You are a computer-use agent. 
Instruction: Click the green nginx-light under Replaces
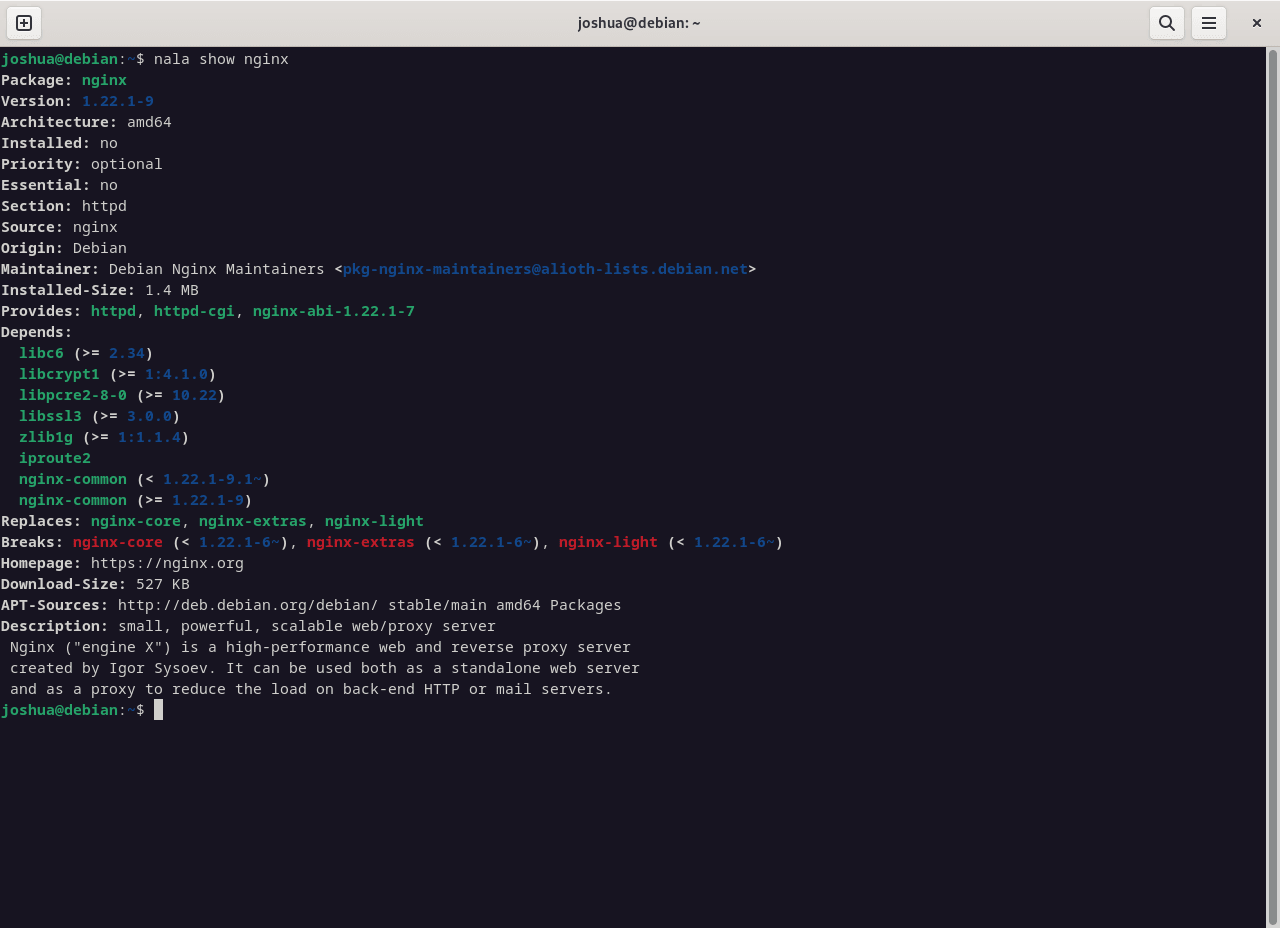pos(374,521)
